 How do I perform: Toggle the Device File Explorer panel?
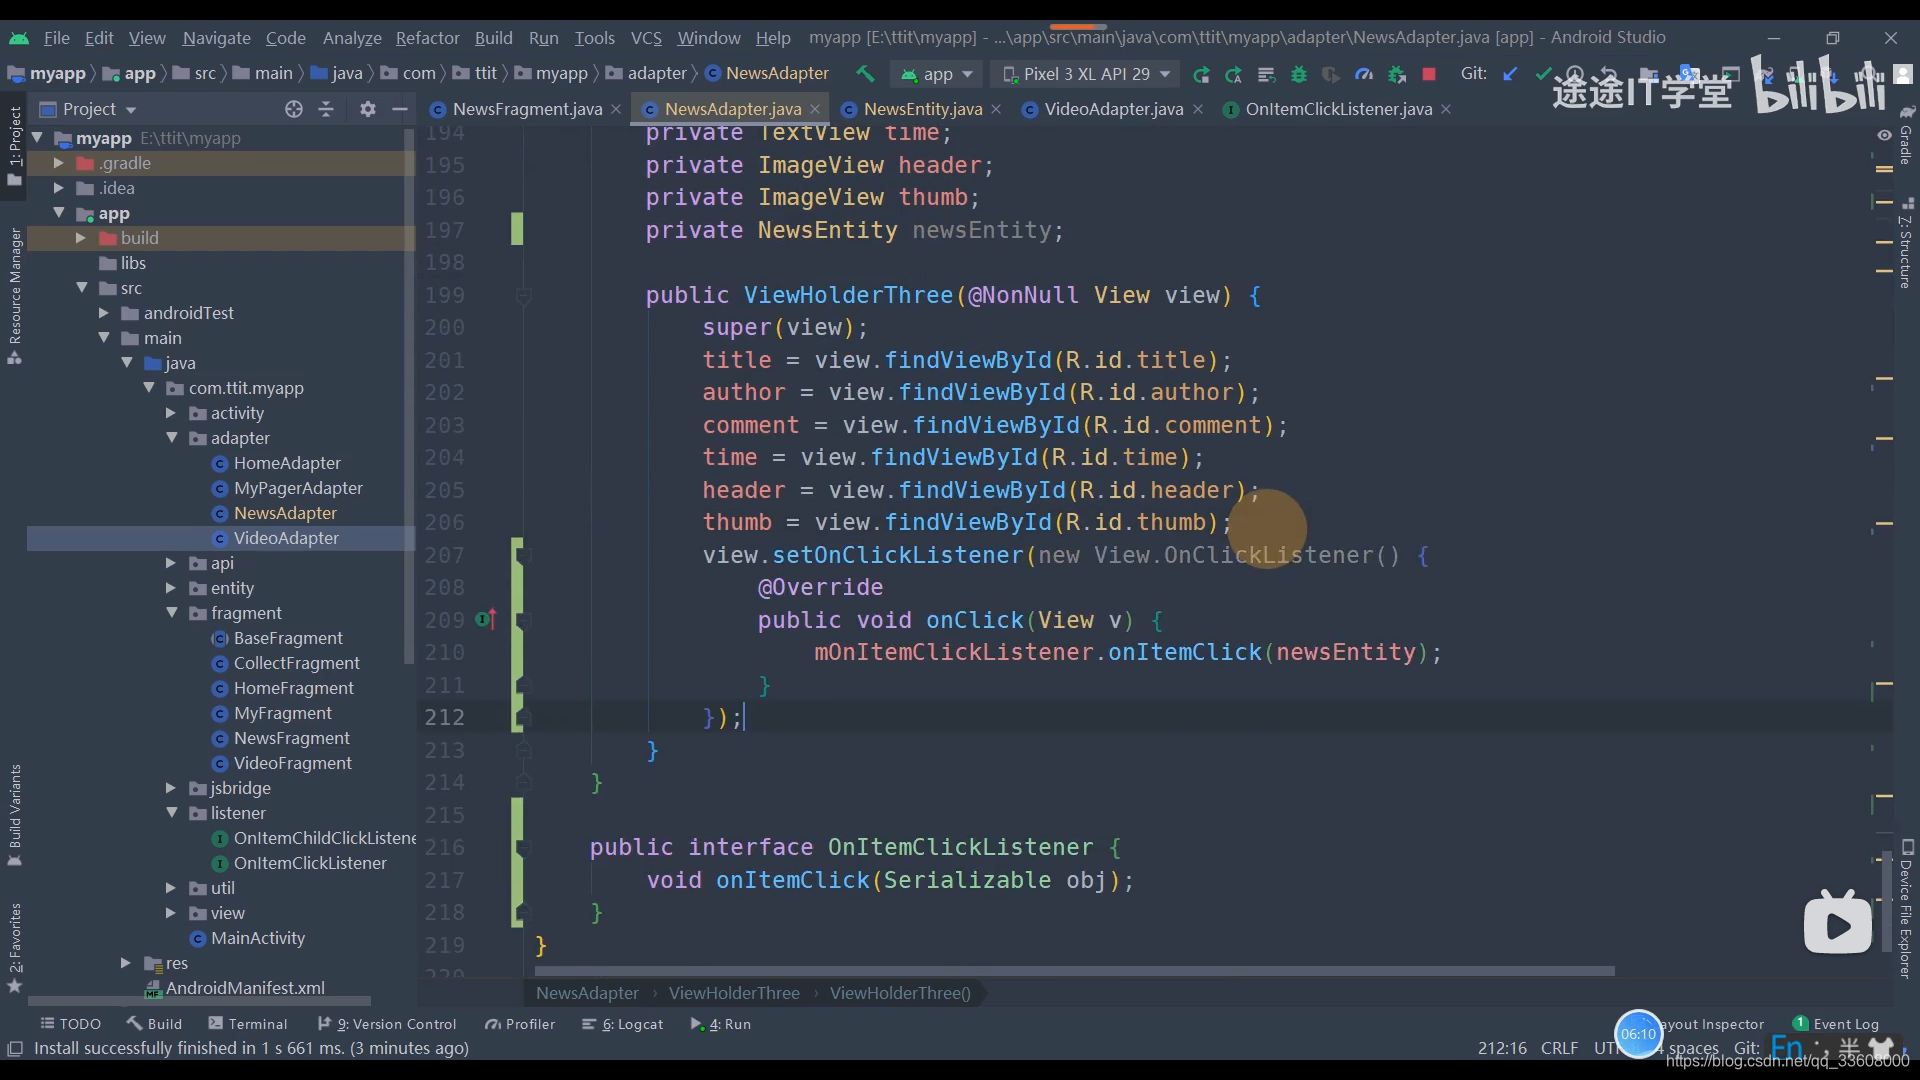[x=1906, y=908]
